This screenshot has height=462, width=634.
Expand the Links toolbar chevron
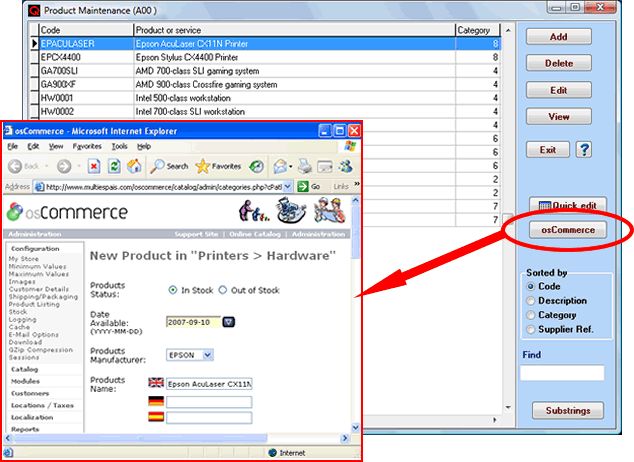357,184
